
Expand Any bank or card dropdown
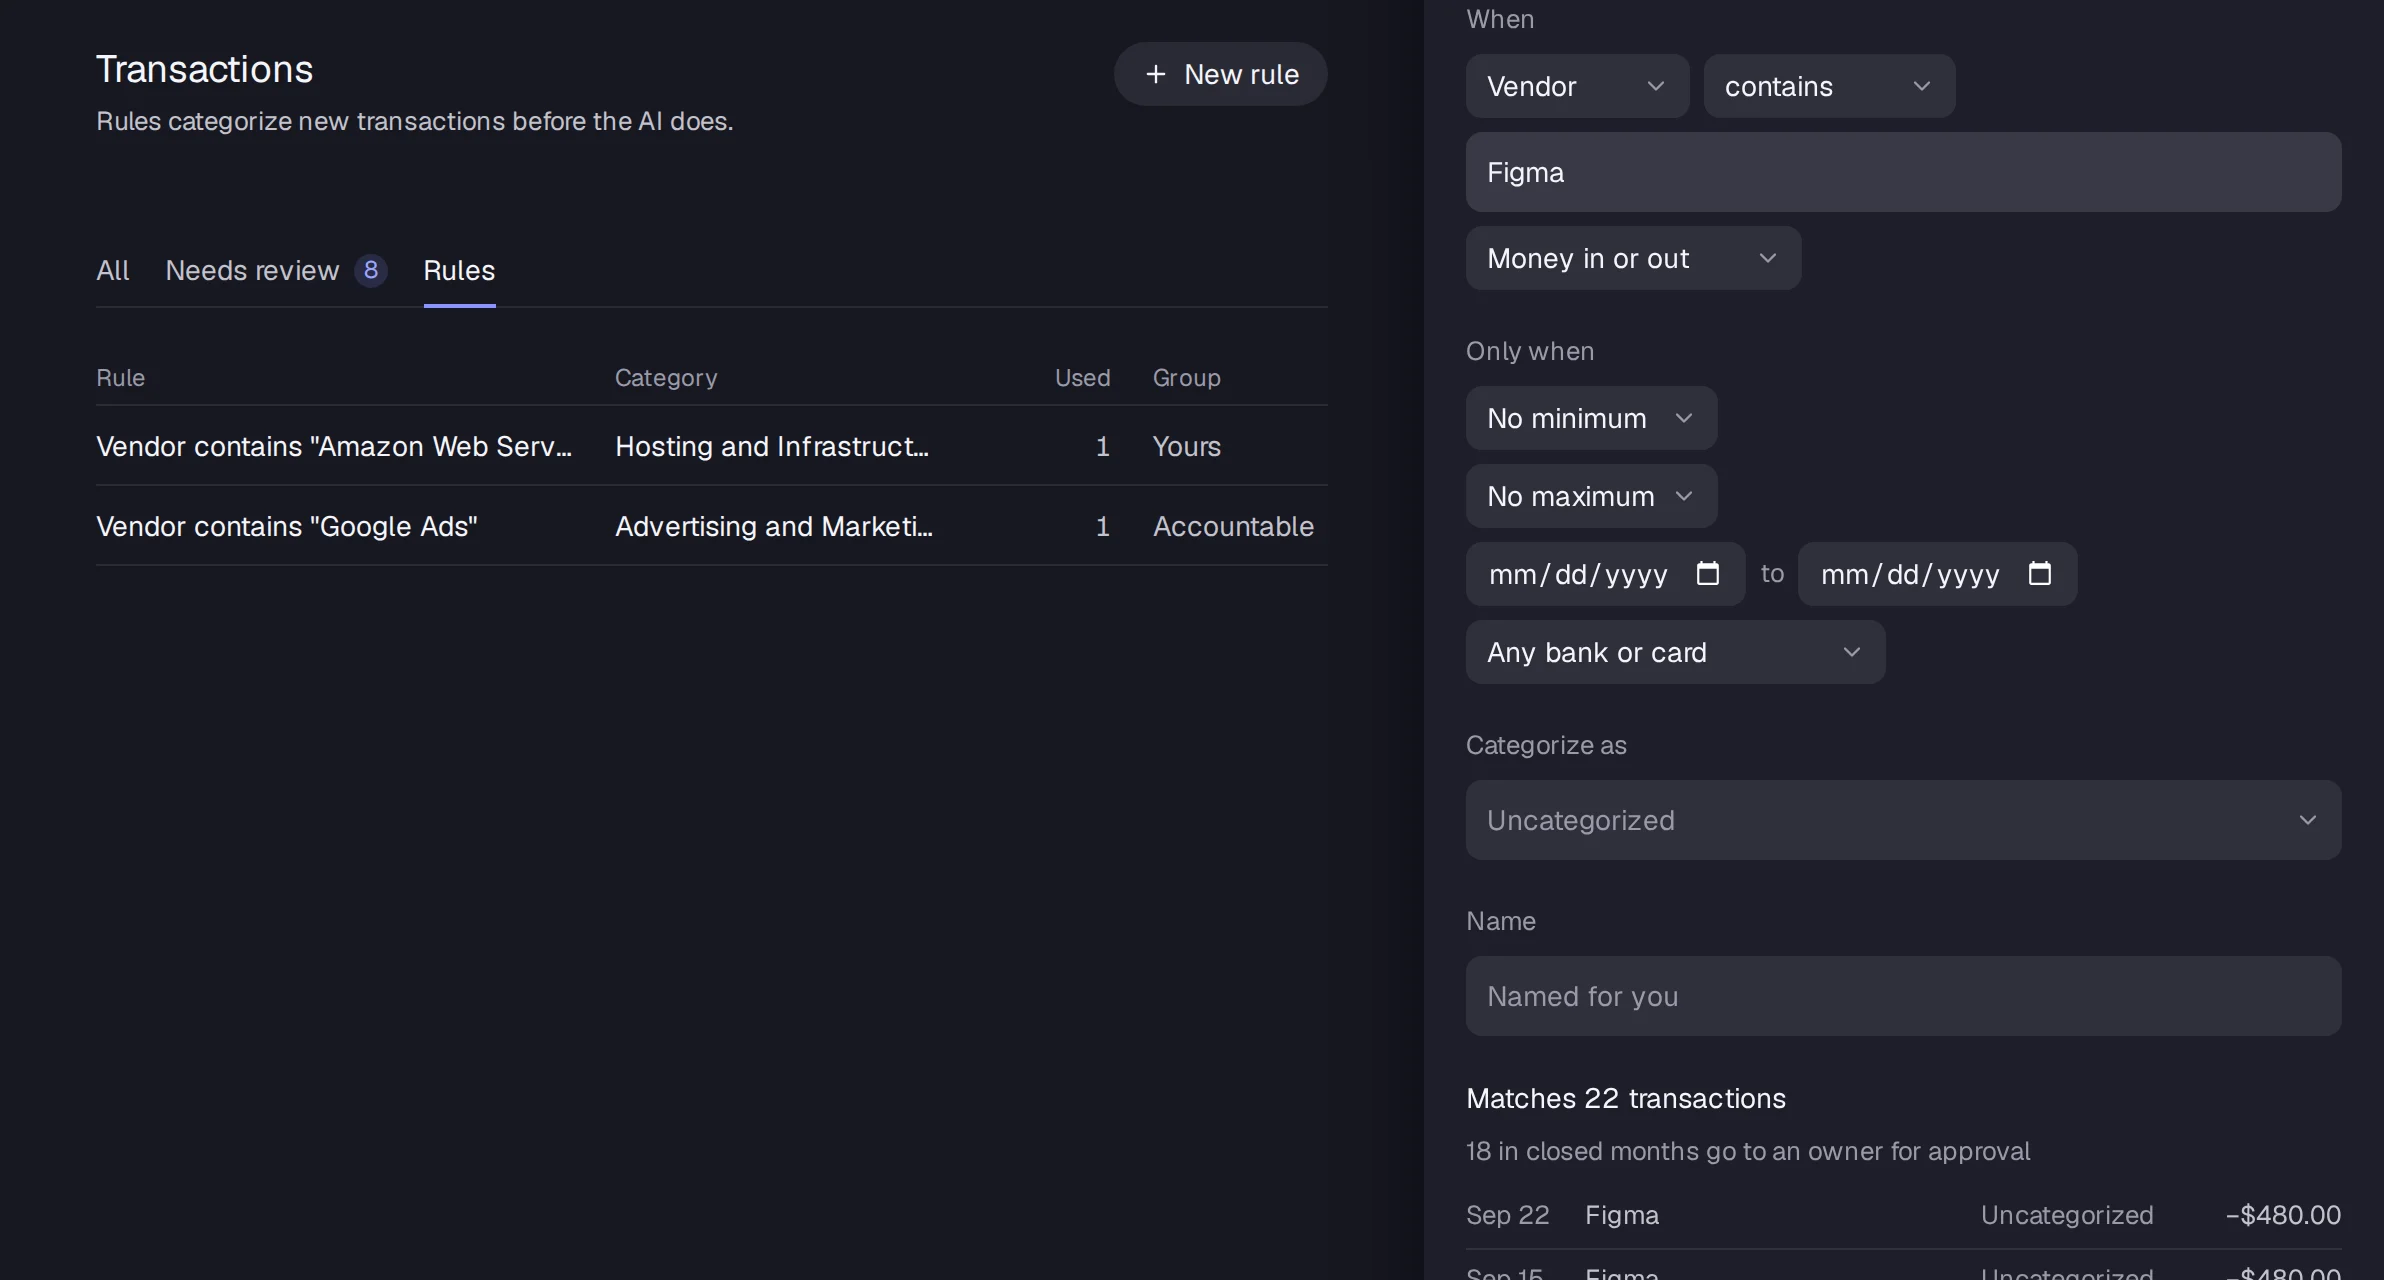pos(1675,652)
